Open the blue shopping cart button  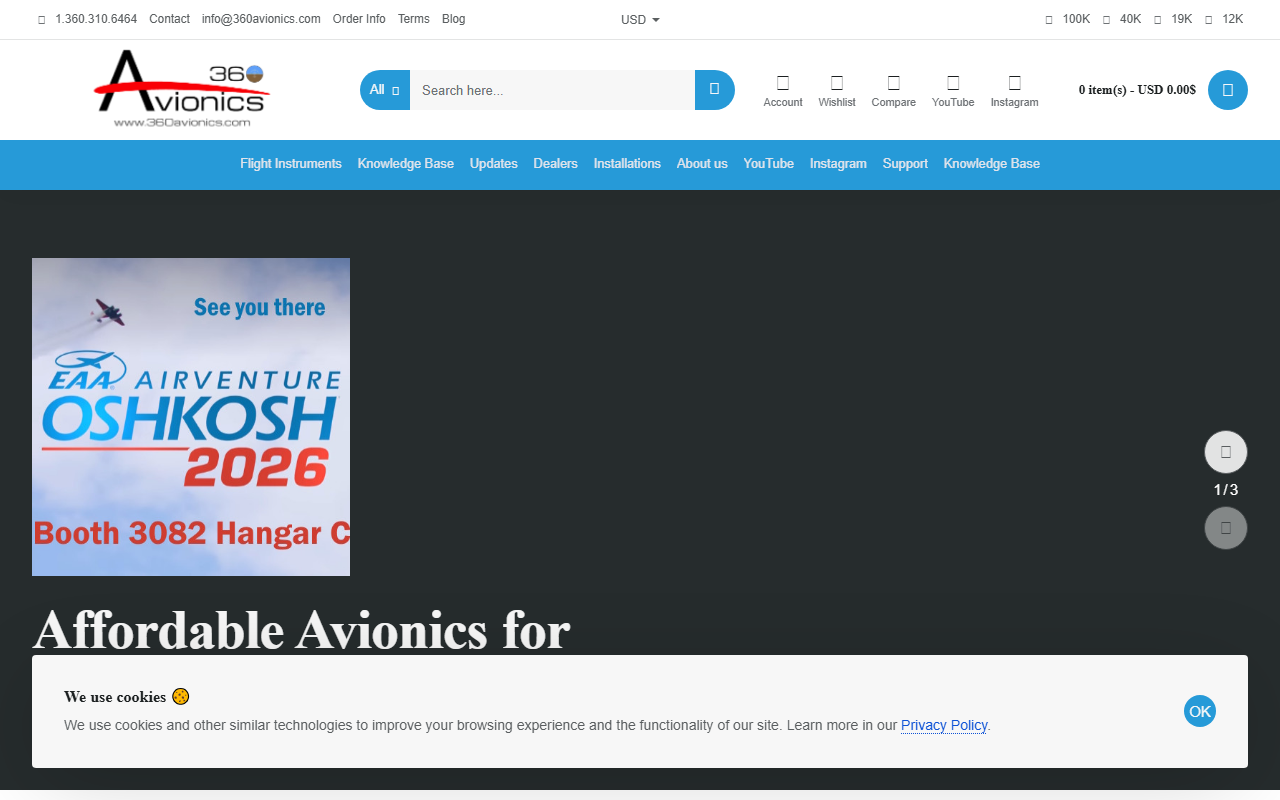1228,90
